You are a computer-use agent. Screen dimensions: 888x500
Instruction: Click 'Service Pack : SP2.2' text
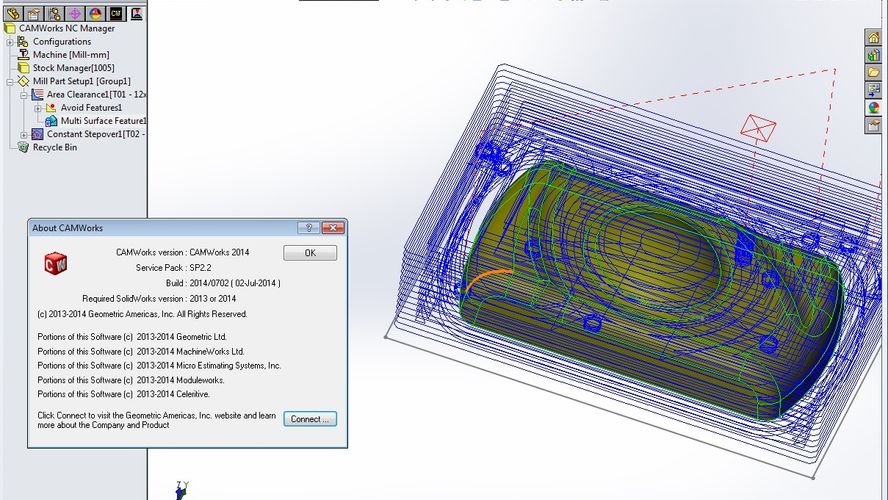173,268
